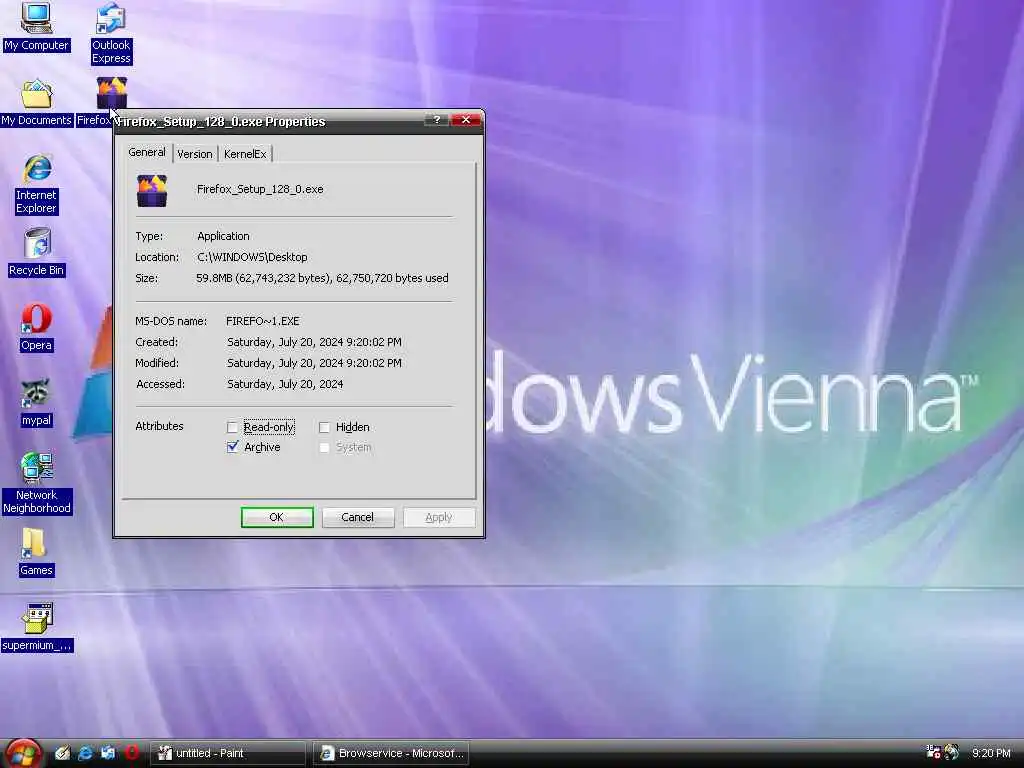Click the MS-DOS name FIREFO~1.EXE value
The image size is (1024, 768).
click(x=263, y=321)
